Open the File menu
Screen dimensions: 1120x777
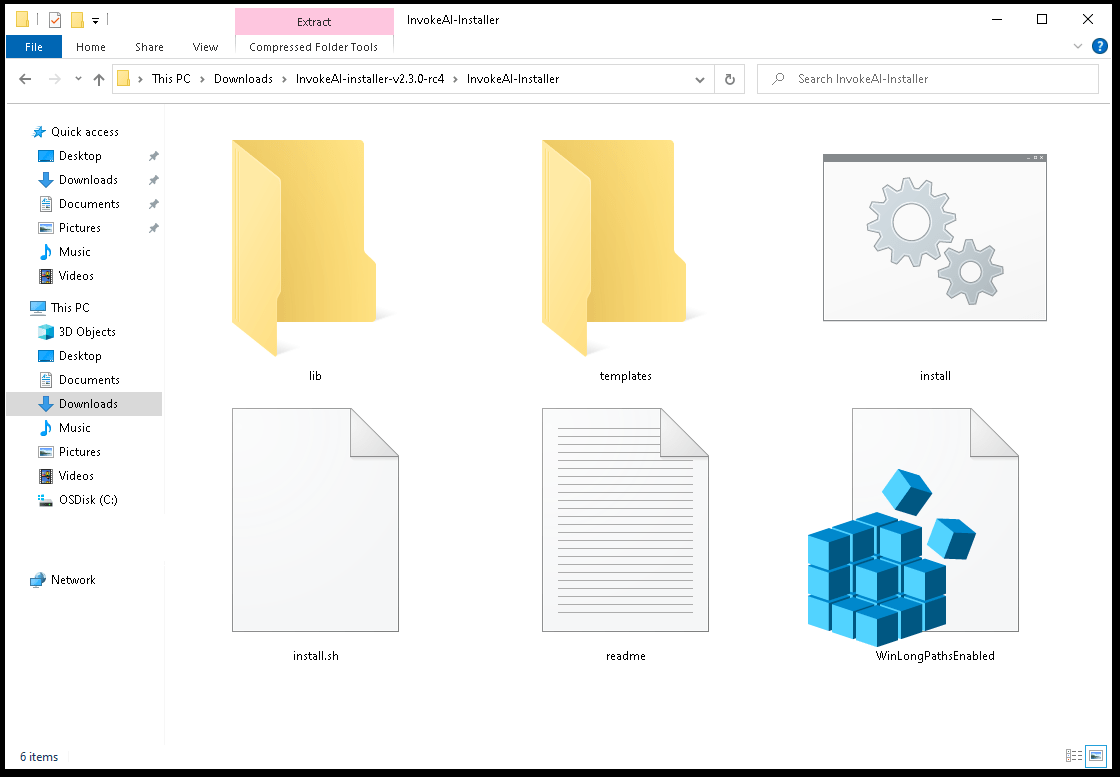coord(34,47)
